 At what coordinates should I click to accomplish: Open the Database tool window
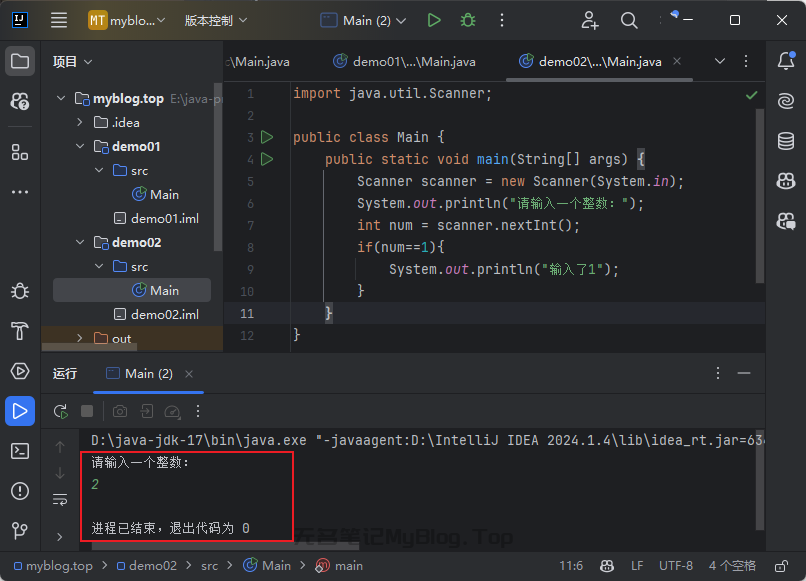[x=786, y=140]
